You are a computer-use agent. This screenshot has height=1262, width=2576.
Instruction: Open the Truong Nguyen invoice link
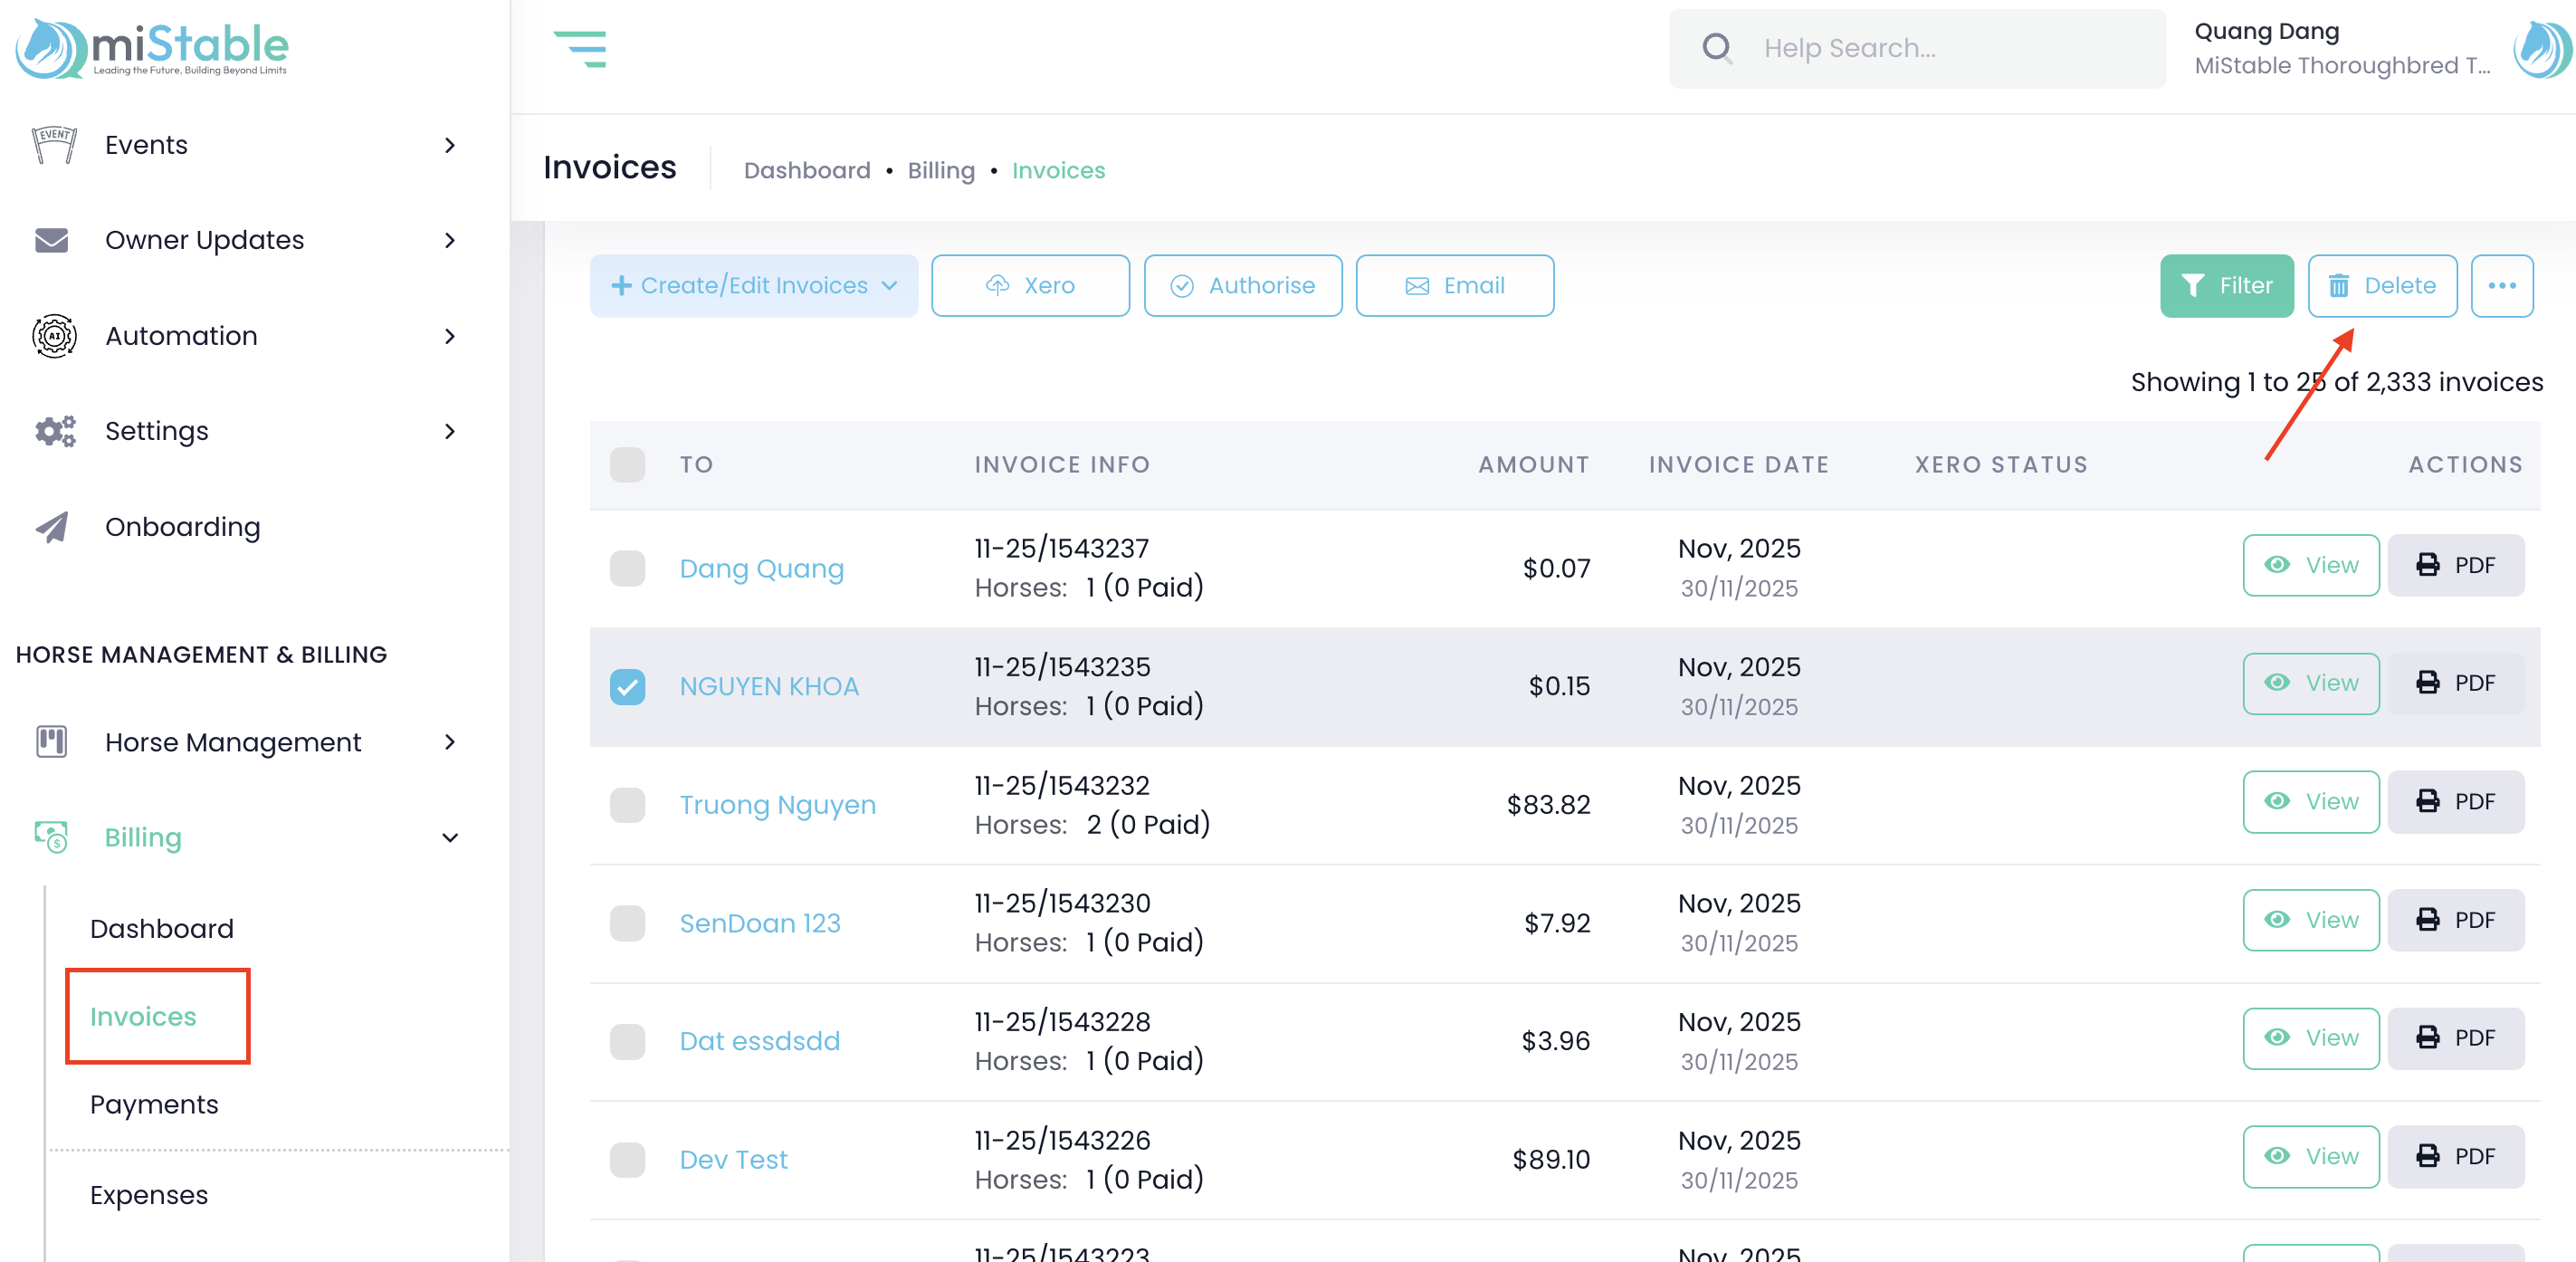click(777, 805)
